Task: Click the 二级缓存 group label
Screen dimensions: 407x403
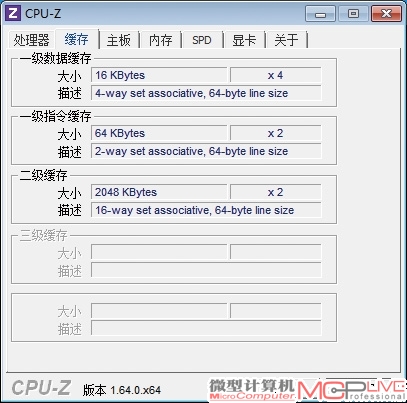Action: tap(43, 175)
